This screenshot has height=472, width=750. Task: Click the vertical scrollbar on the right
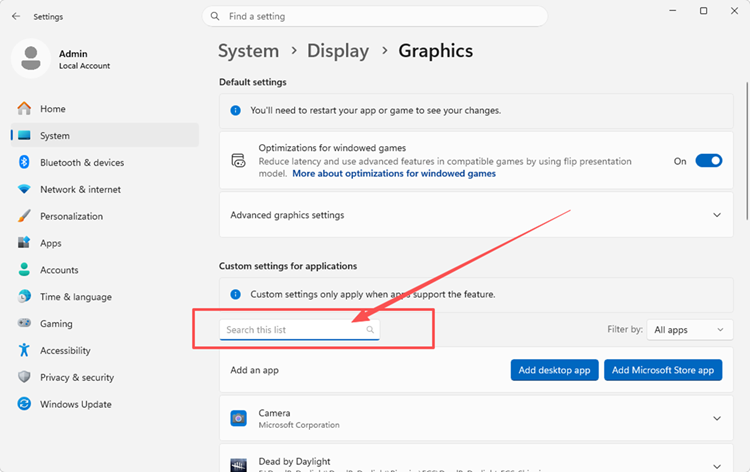(747, 151)
